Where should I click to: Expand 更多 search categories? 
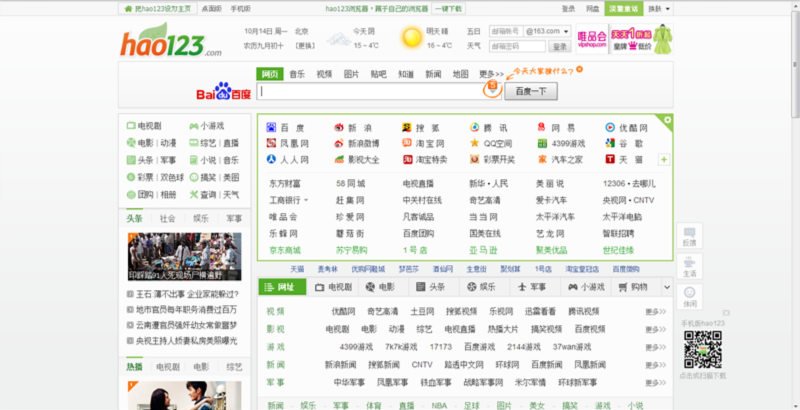pos(491,74)
